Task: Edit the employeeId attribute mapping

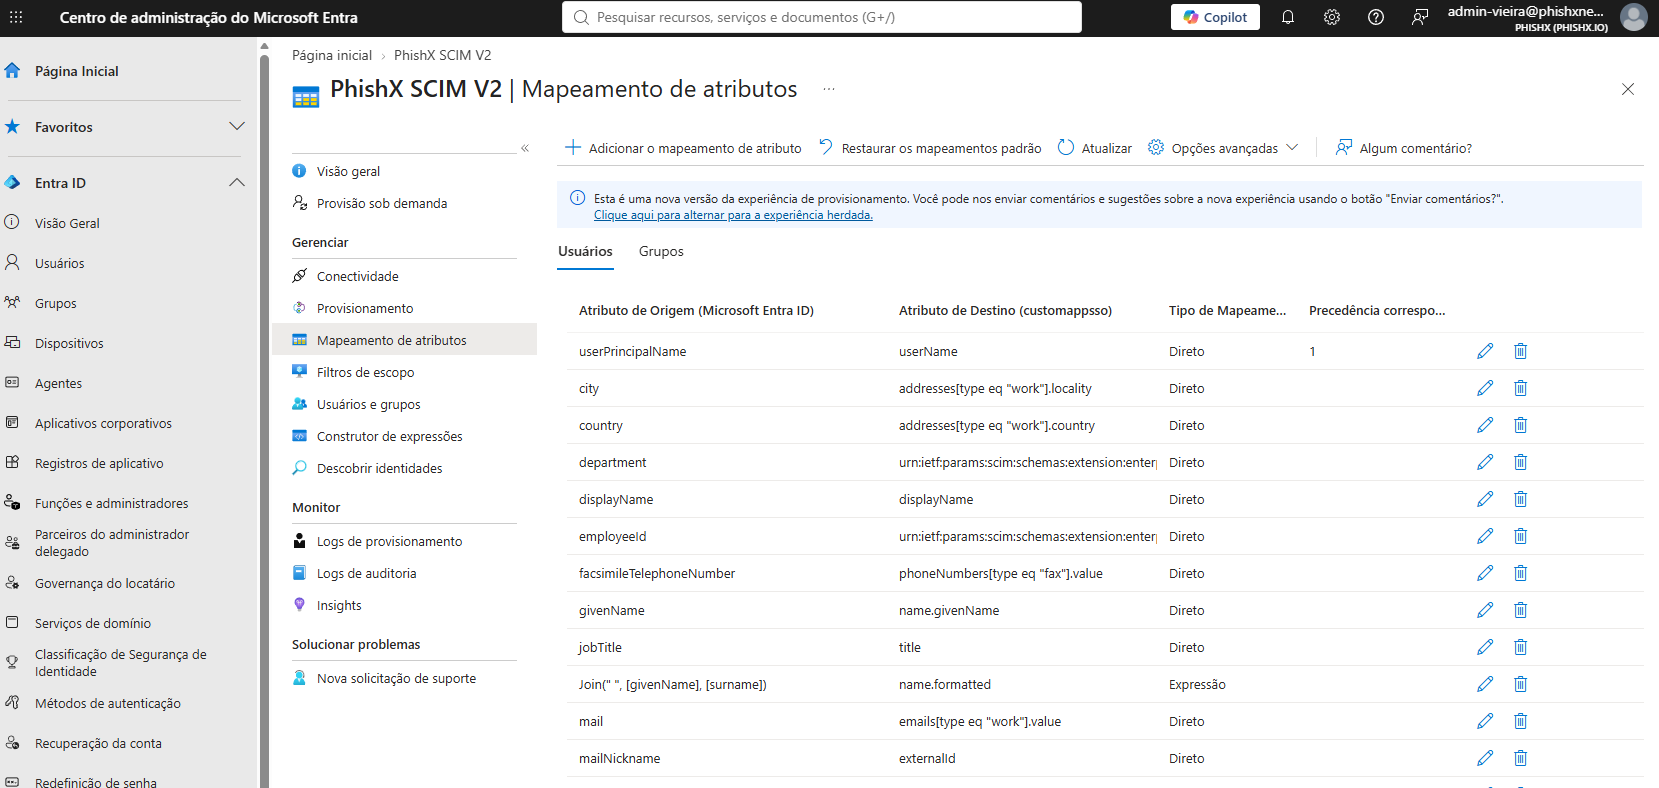Action: [x=1485, y=536]
